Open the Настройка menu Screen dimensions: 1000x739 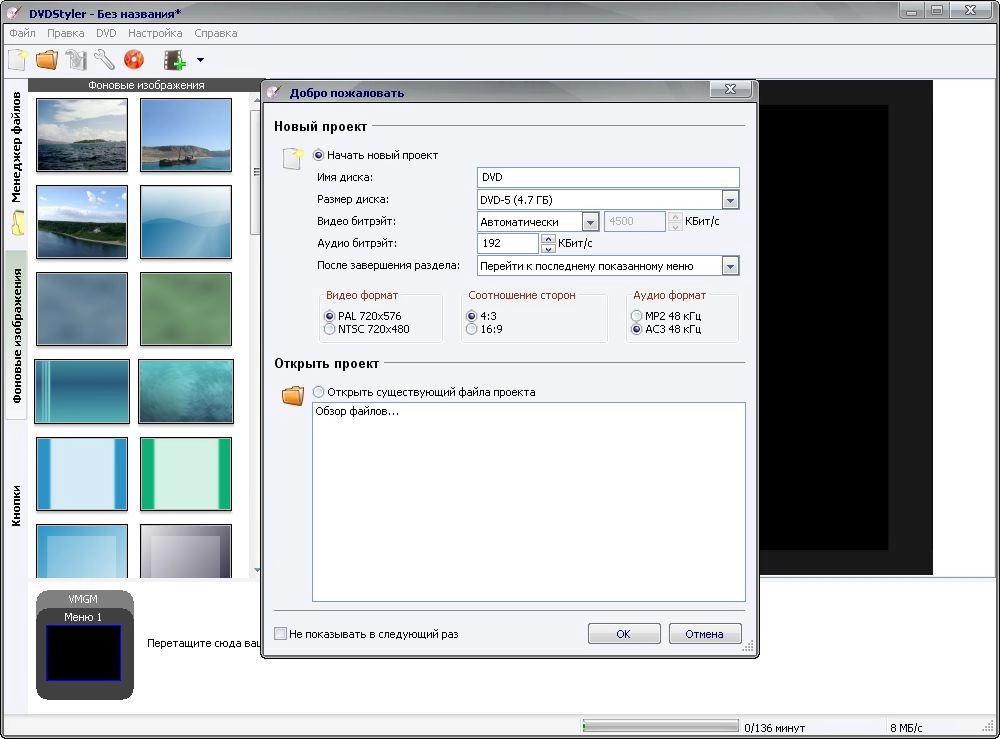[x=155, y=33]
